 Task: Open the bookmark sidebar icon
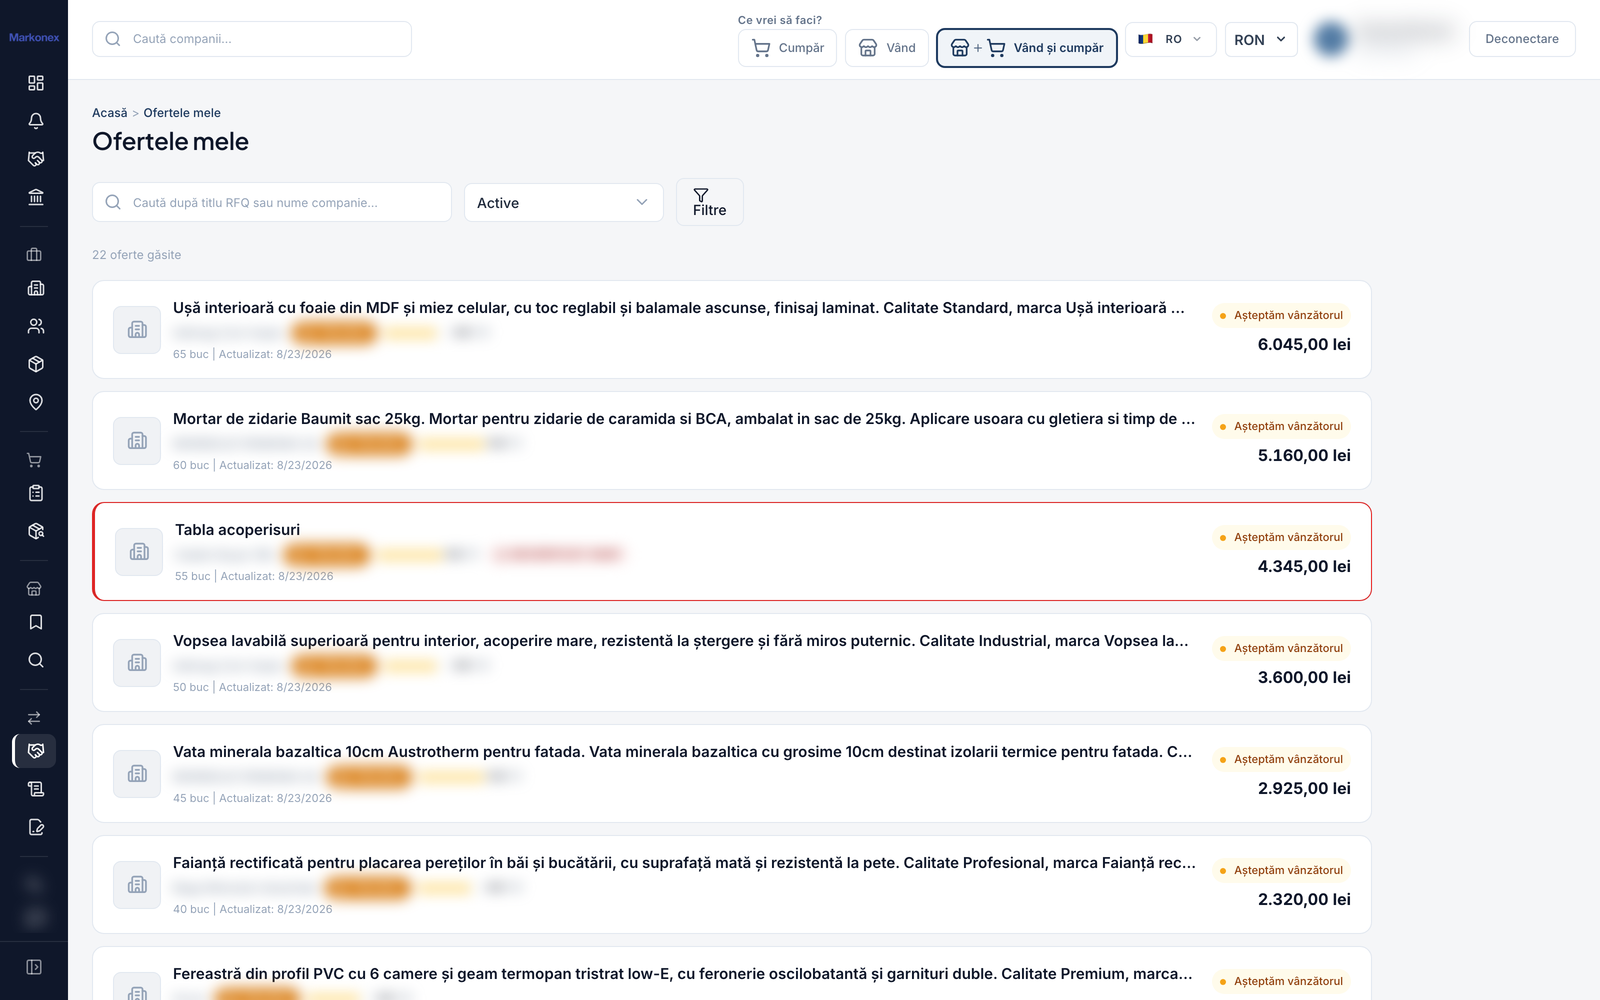click(x=35, y=622)
